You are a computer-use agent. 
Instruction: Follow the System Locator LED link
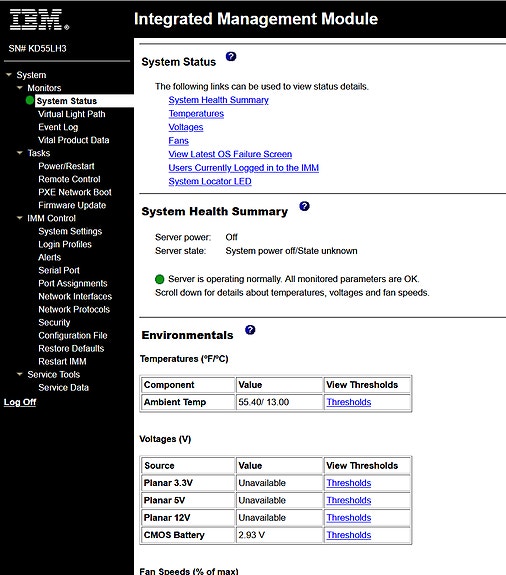click(210, 181)
